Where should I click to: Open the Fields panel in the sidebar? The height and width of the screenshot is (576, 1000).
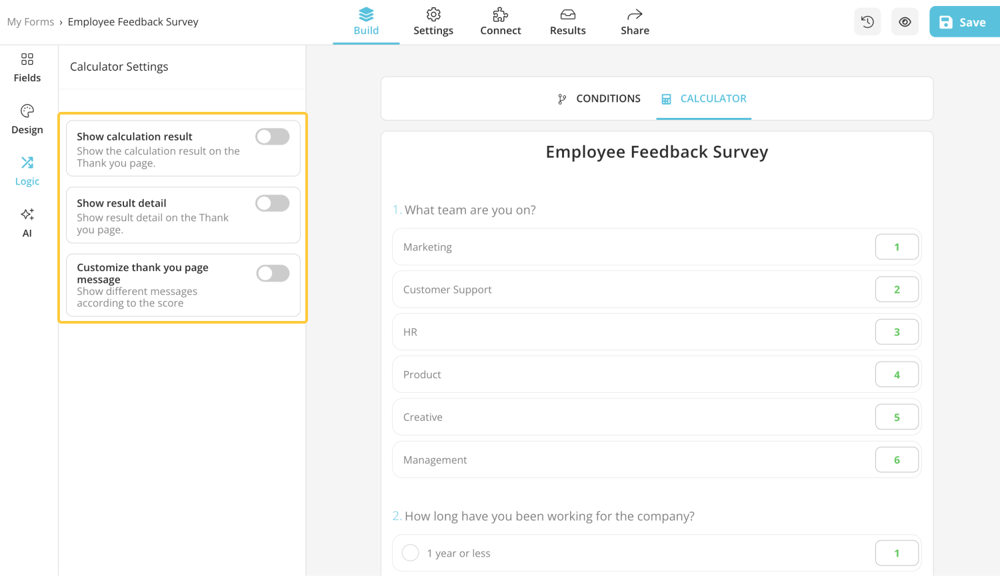26,67
